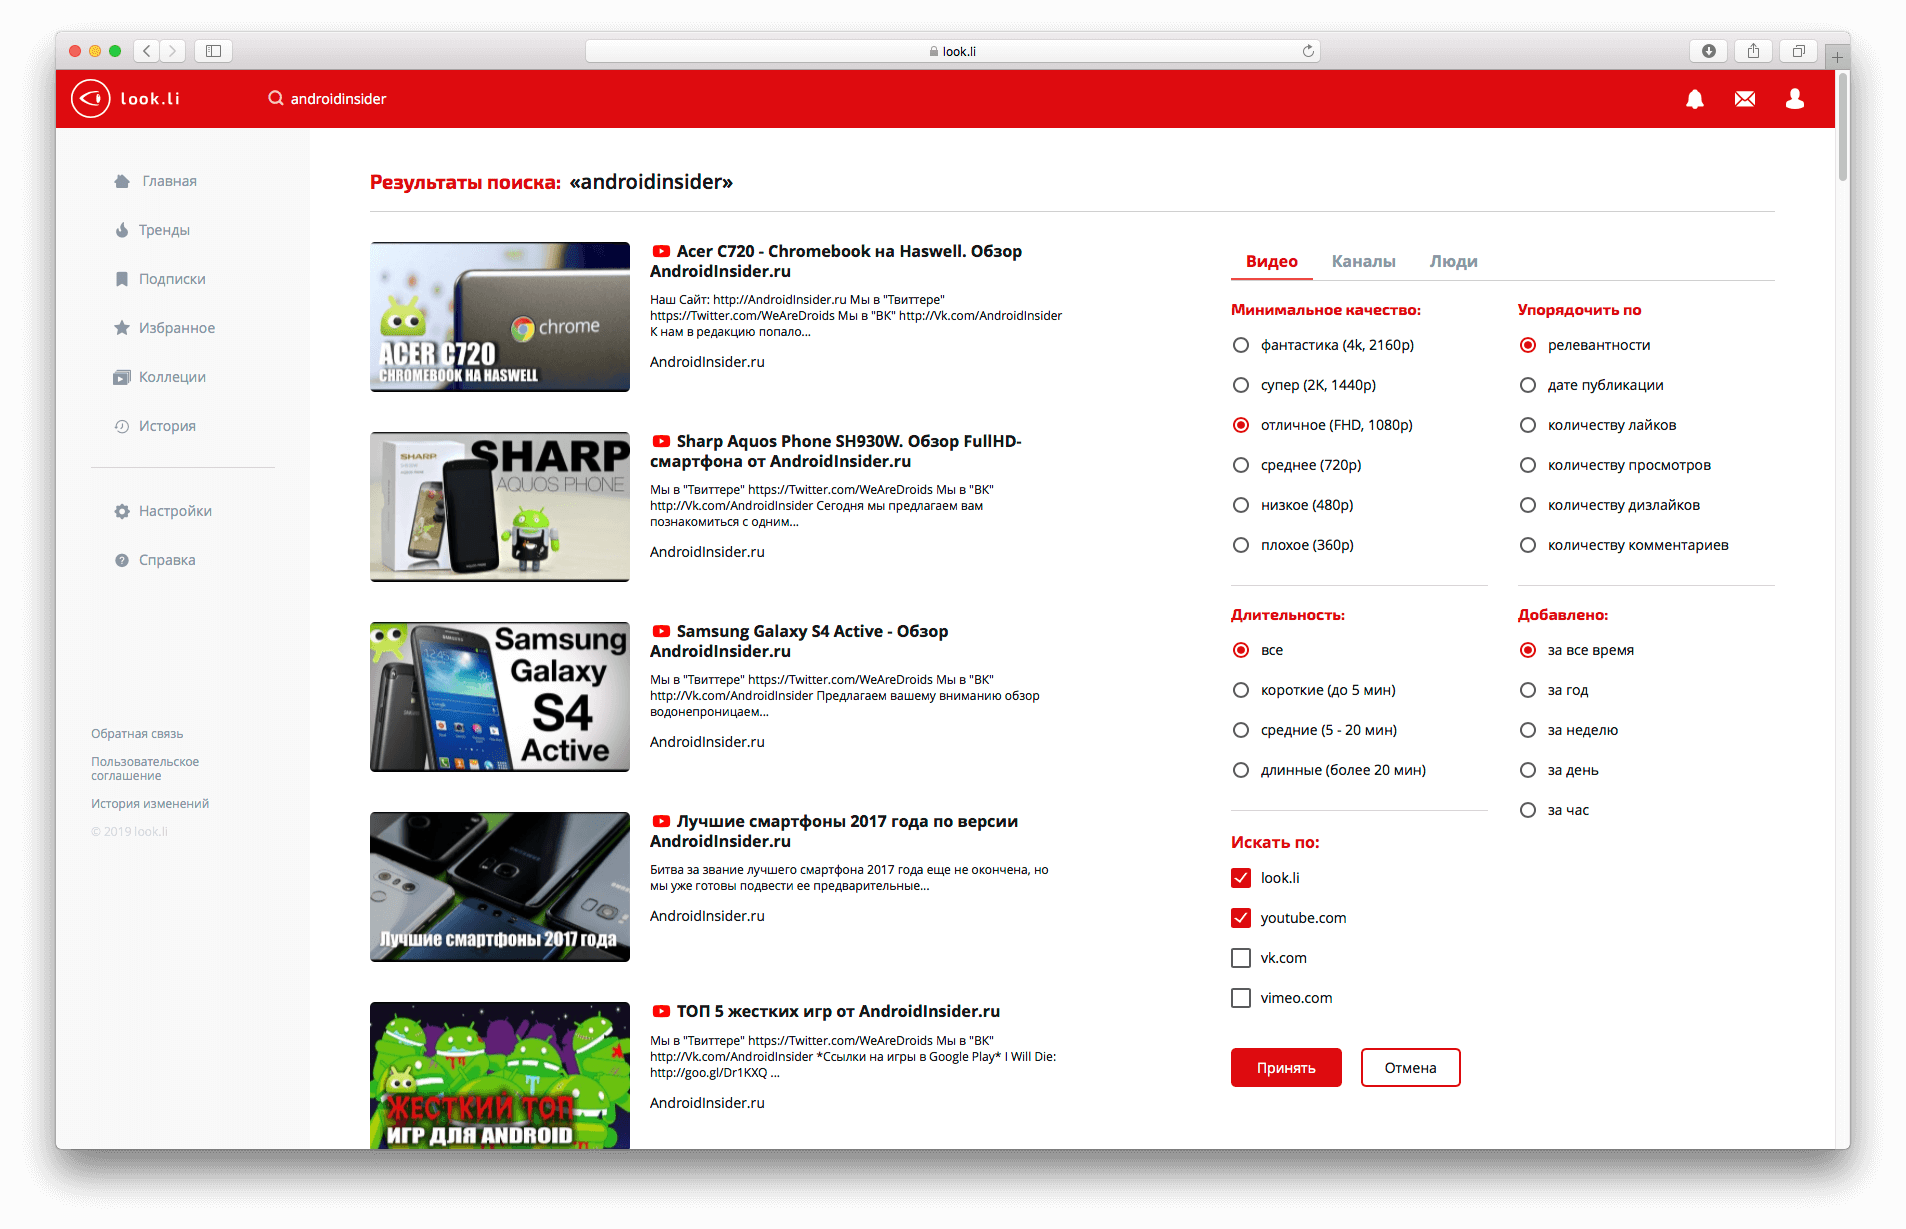Choose короткие (до 5 мин) duration
The width and height of the screenshot is (1906, 1229).
pyautogui.click(x=1241, y=690)
